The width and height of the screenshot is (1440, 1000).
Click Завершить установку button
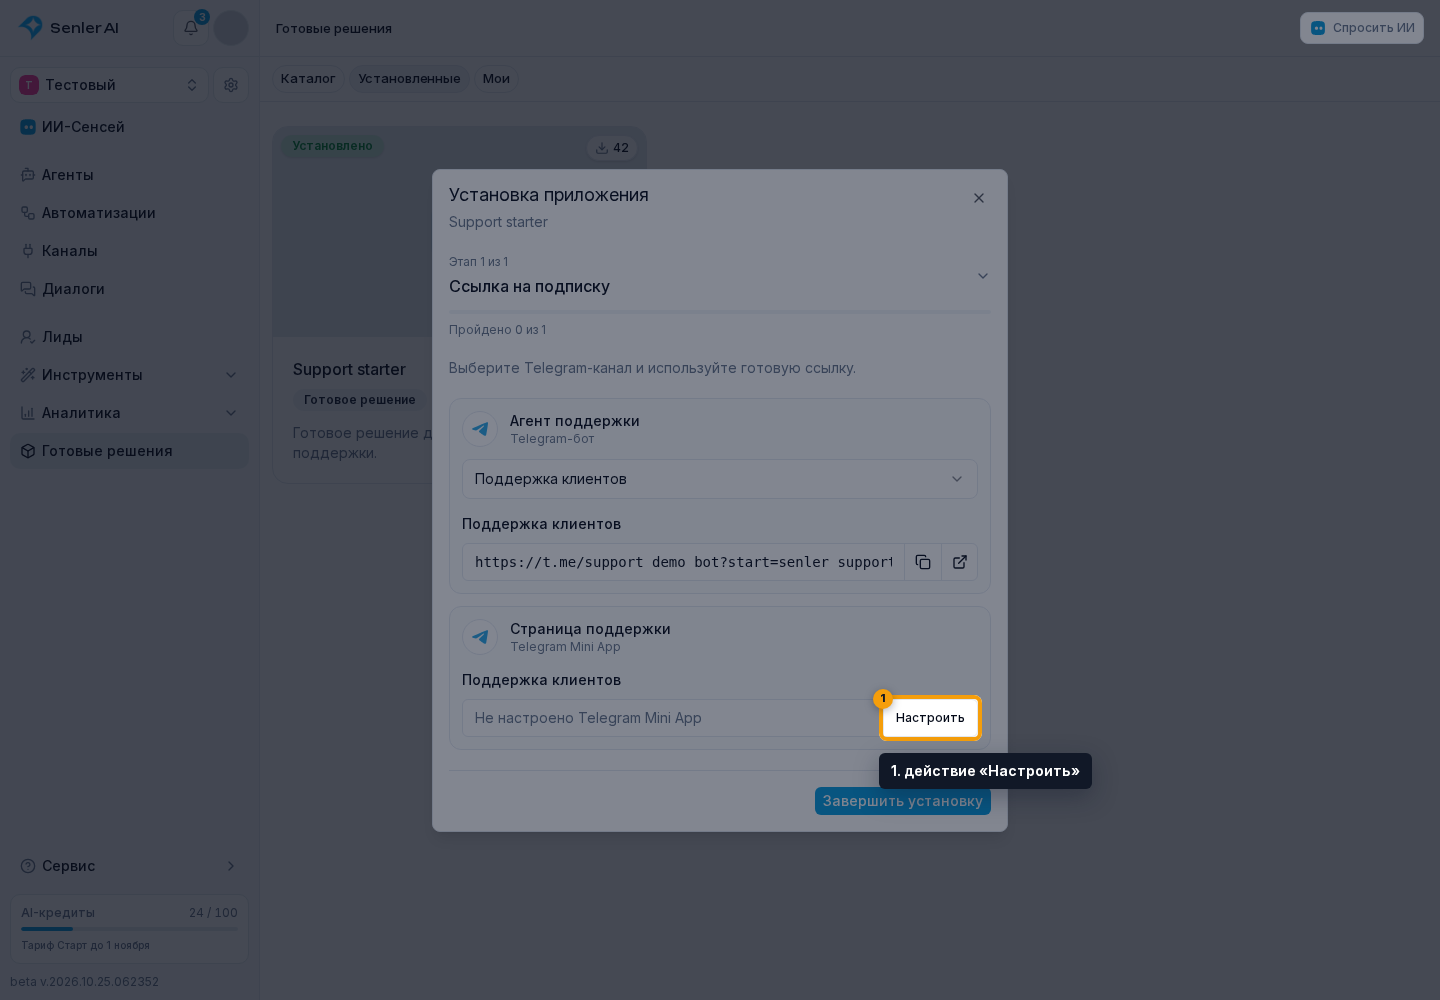click(903, 801)
